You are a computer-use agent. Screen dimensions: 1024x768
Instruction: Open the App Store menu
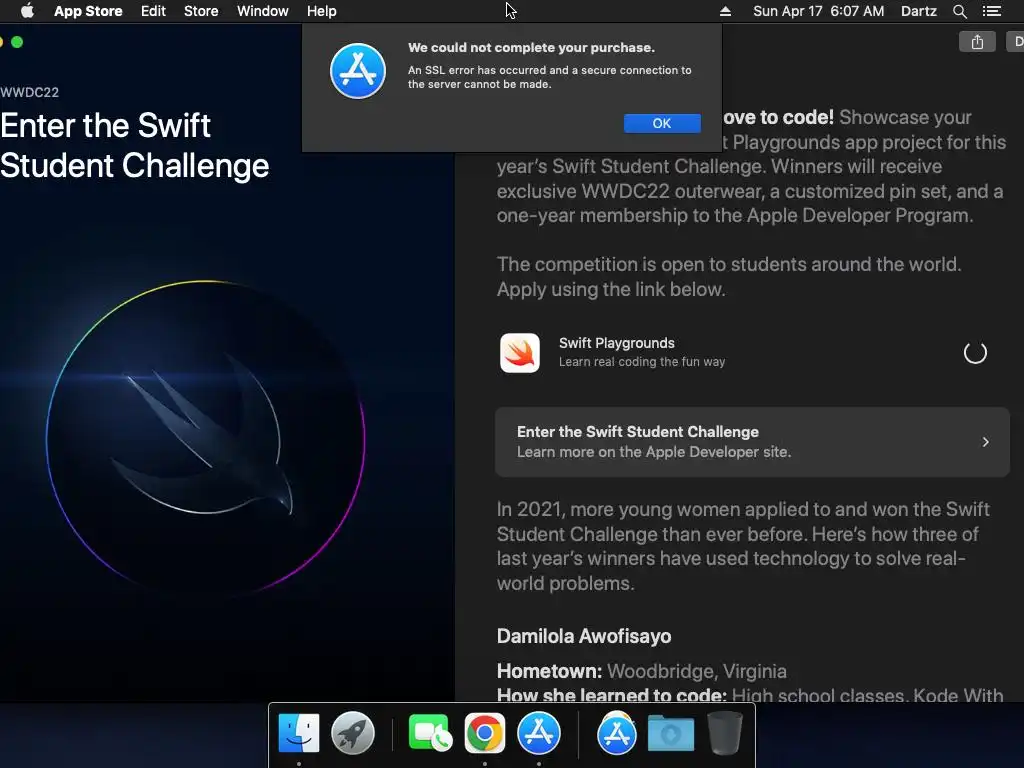coord(88,11)
